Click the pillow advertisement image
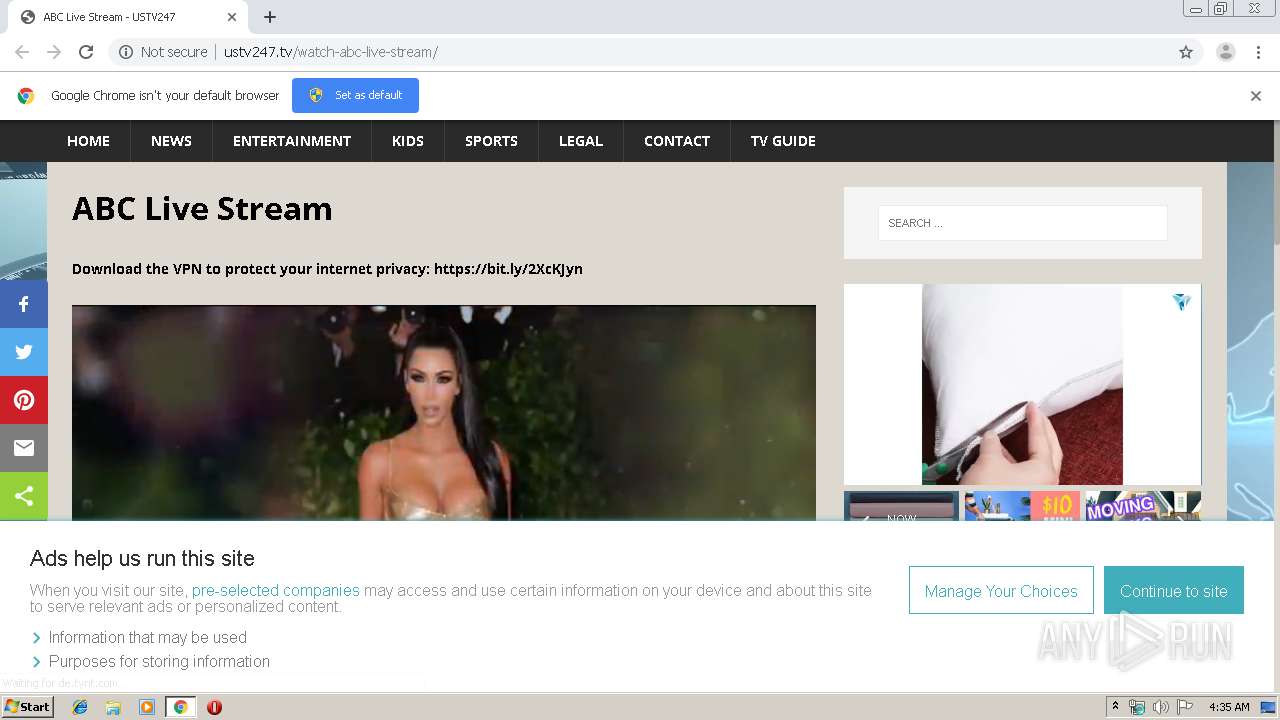Image resolution: width=1280 pixels, height=720 pixels. [x=1022, y=385]
